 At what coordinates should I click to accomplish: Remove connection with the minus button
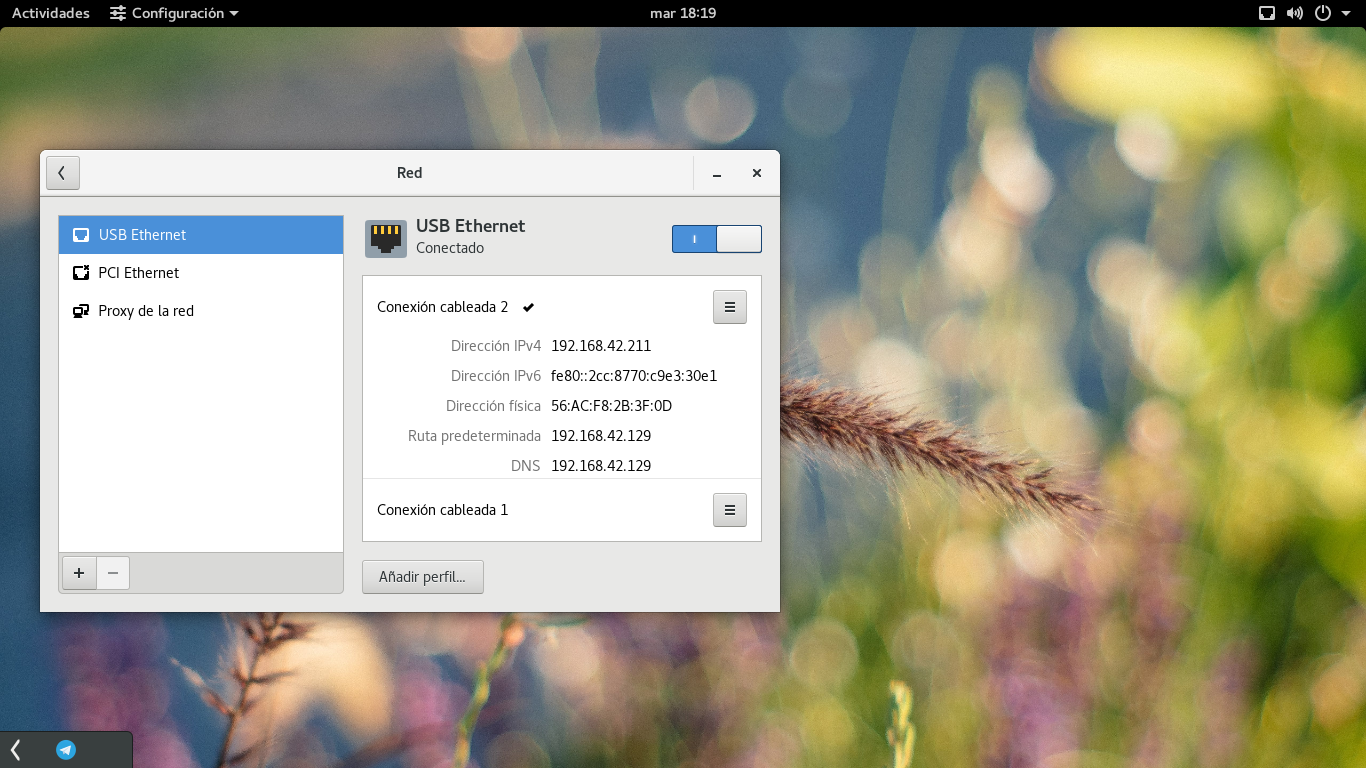point(113,573)
